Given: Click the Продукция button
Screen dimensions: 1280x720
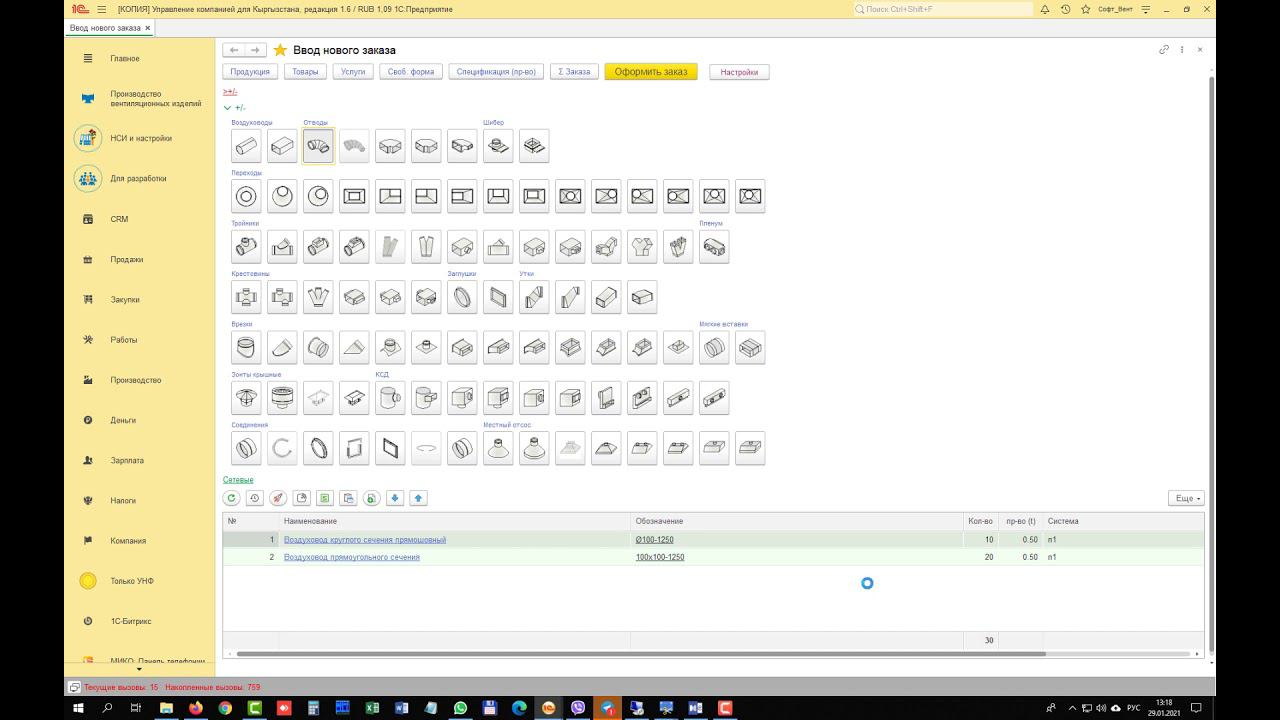Looking at the screenshot, I should click(x=250, y=72).
